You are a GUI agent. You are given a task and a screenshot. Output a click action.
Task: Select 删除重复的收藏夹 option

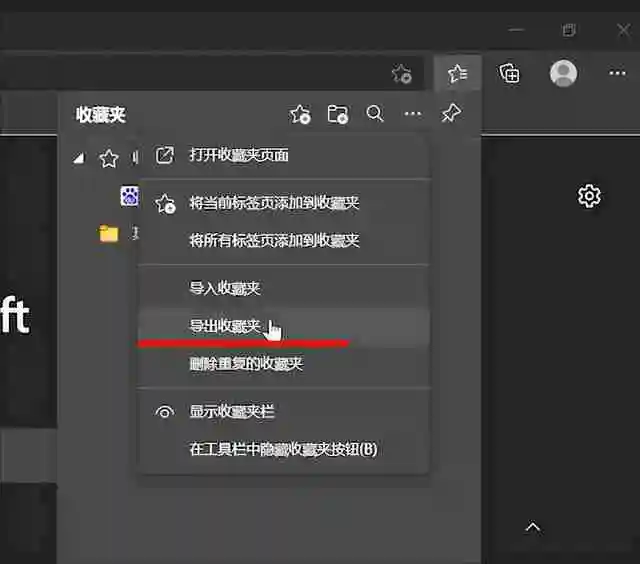(x=283, y=363)
